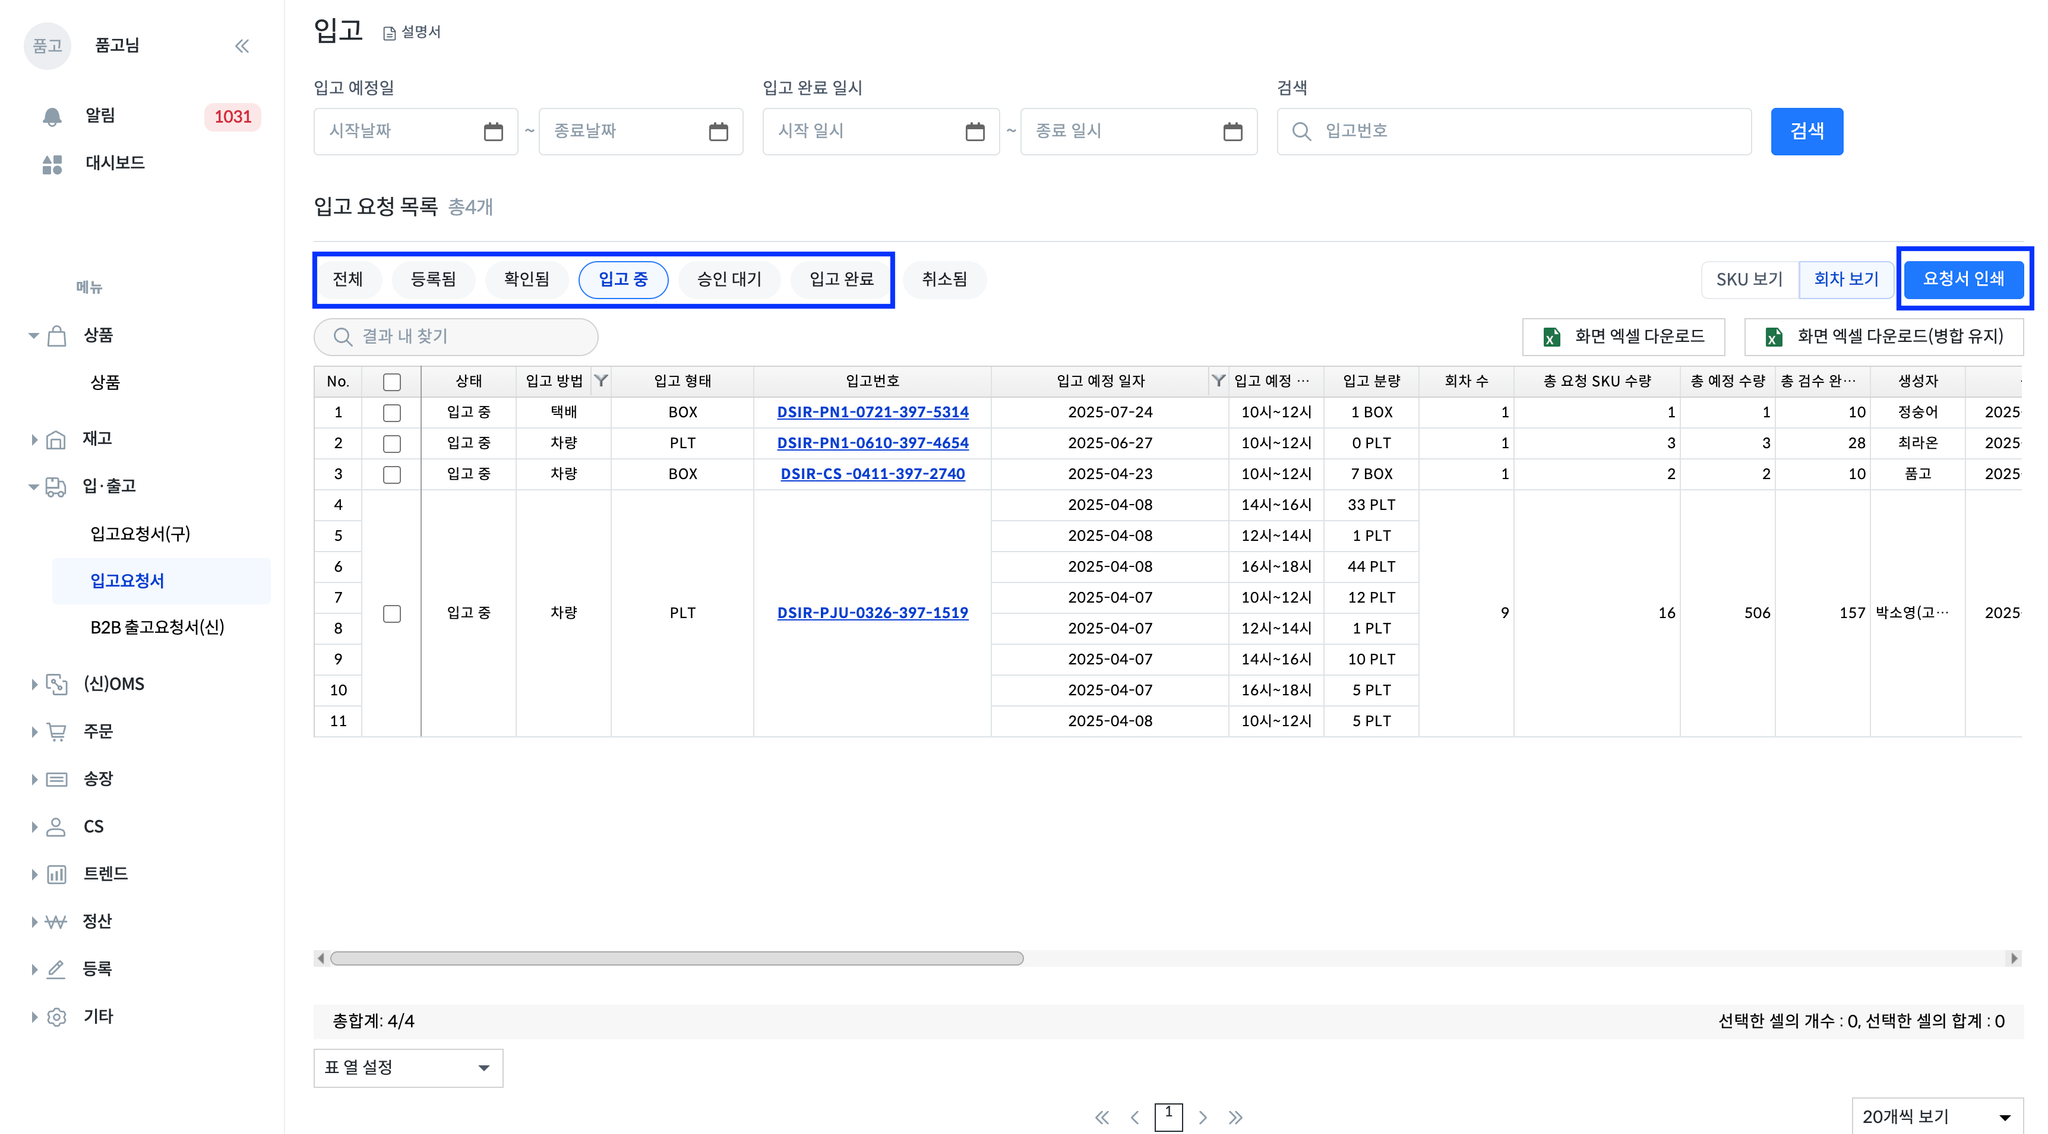The image size is (2048, 1134).
Task: Collapse the 입·출고 menu arrow
Action: click(x=34, y=487)
